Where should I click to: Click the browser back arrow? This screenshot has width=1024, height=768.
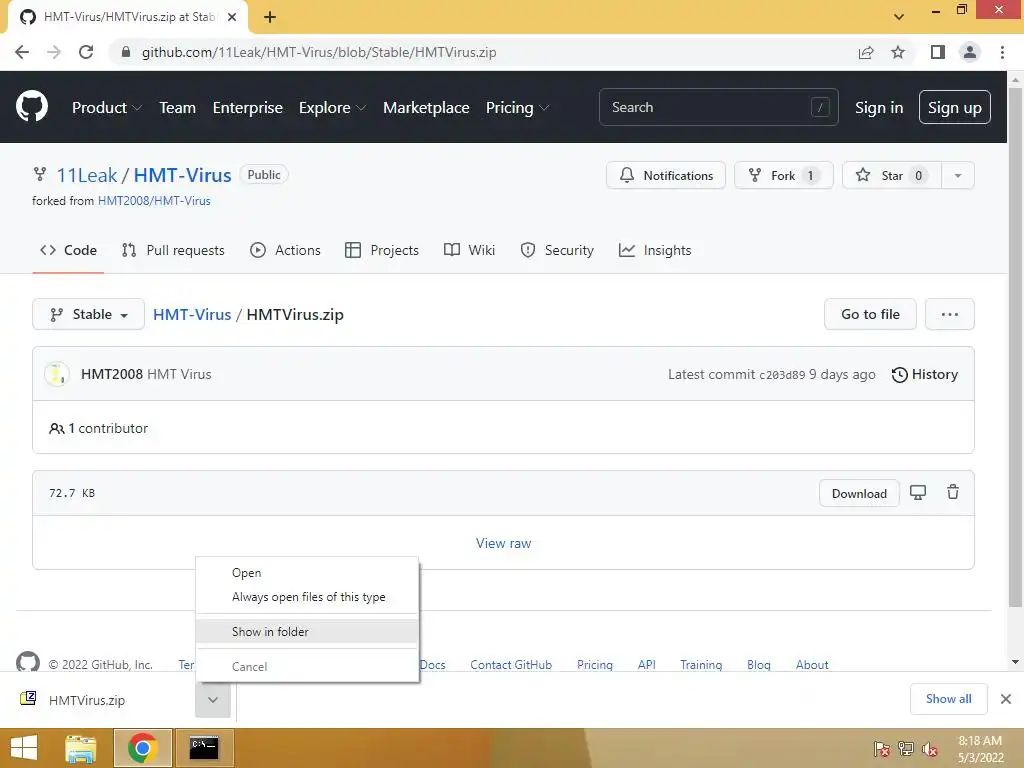pyautogui.click(x=22, y=52)
